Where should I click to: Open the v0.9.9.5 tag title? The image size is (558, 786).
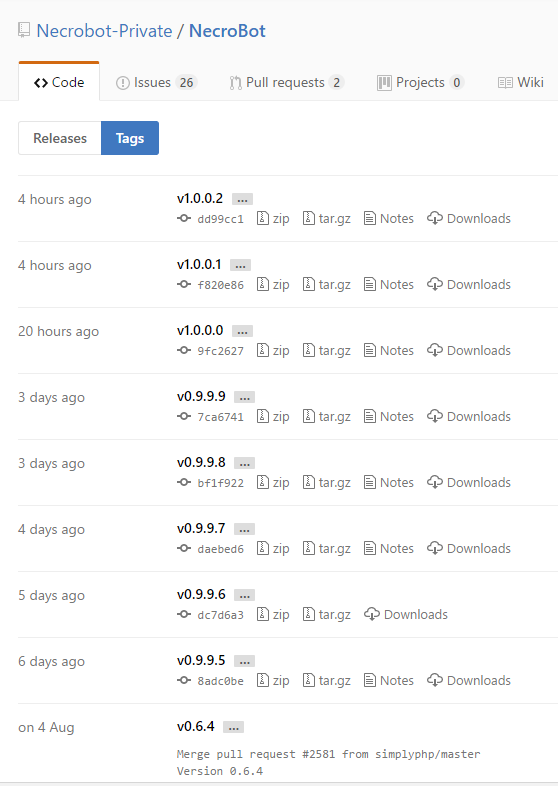click(201, 660)
